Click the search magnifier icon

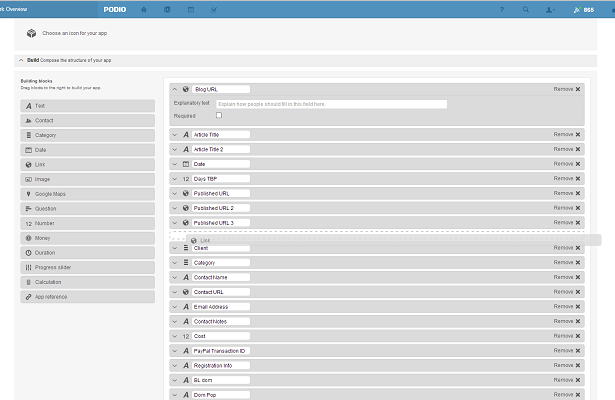click(x=525, y=9)
